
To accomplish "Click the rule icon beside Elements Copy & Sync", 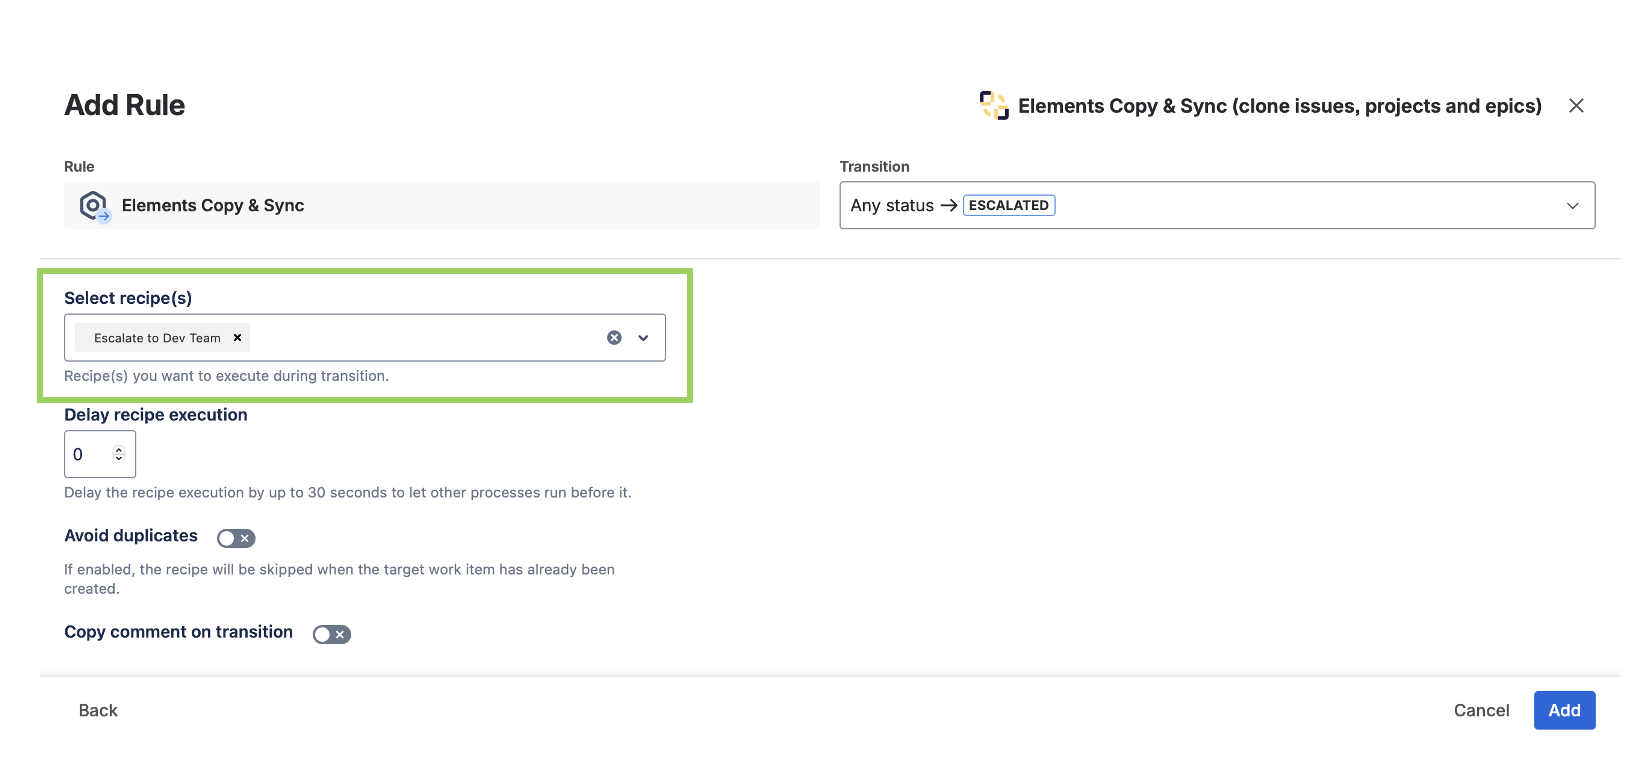I will (94, 206).
